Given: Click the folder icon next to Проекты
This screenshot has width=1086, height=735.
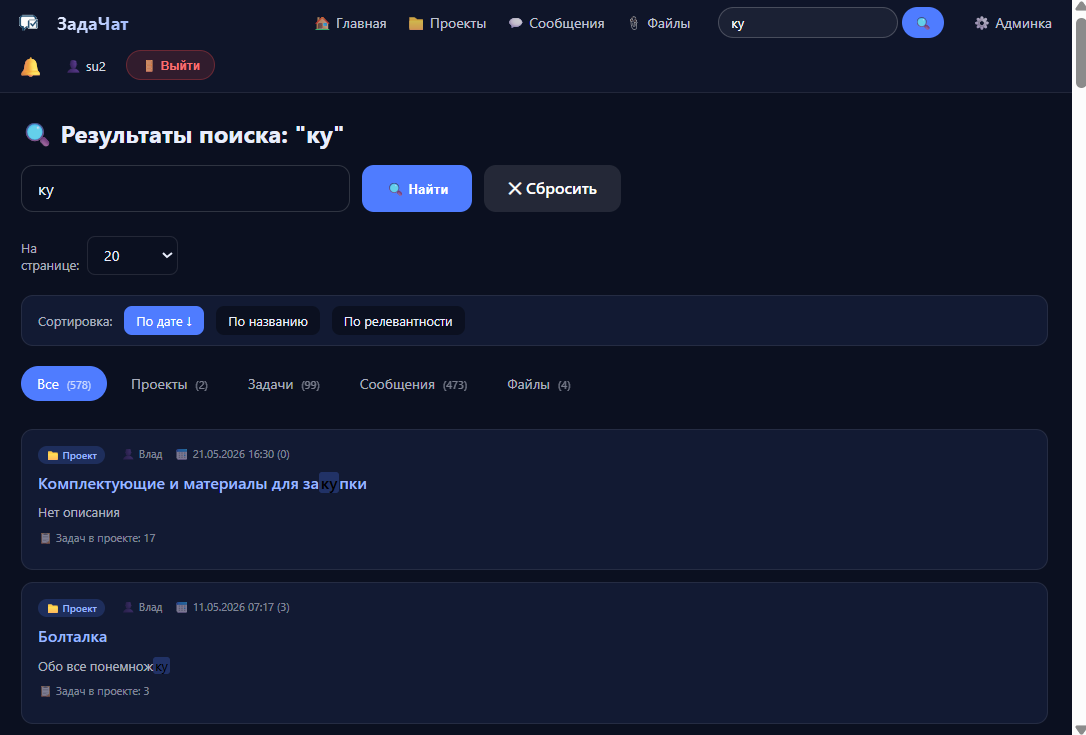Looking at the screenshot, I should pos(416,24).
